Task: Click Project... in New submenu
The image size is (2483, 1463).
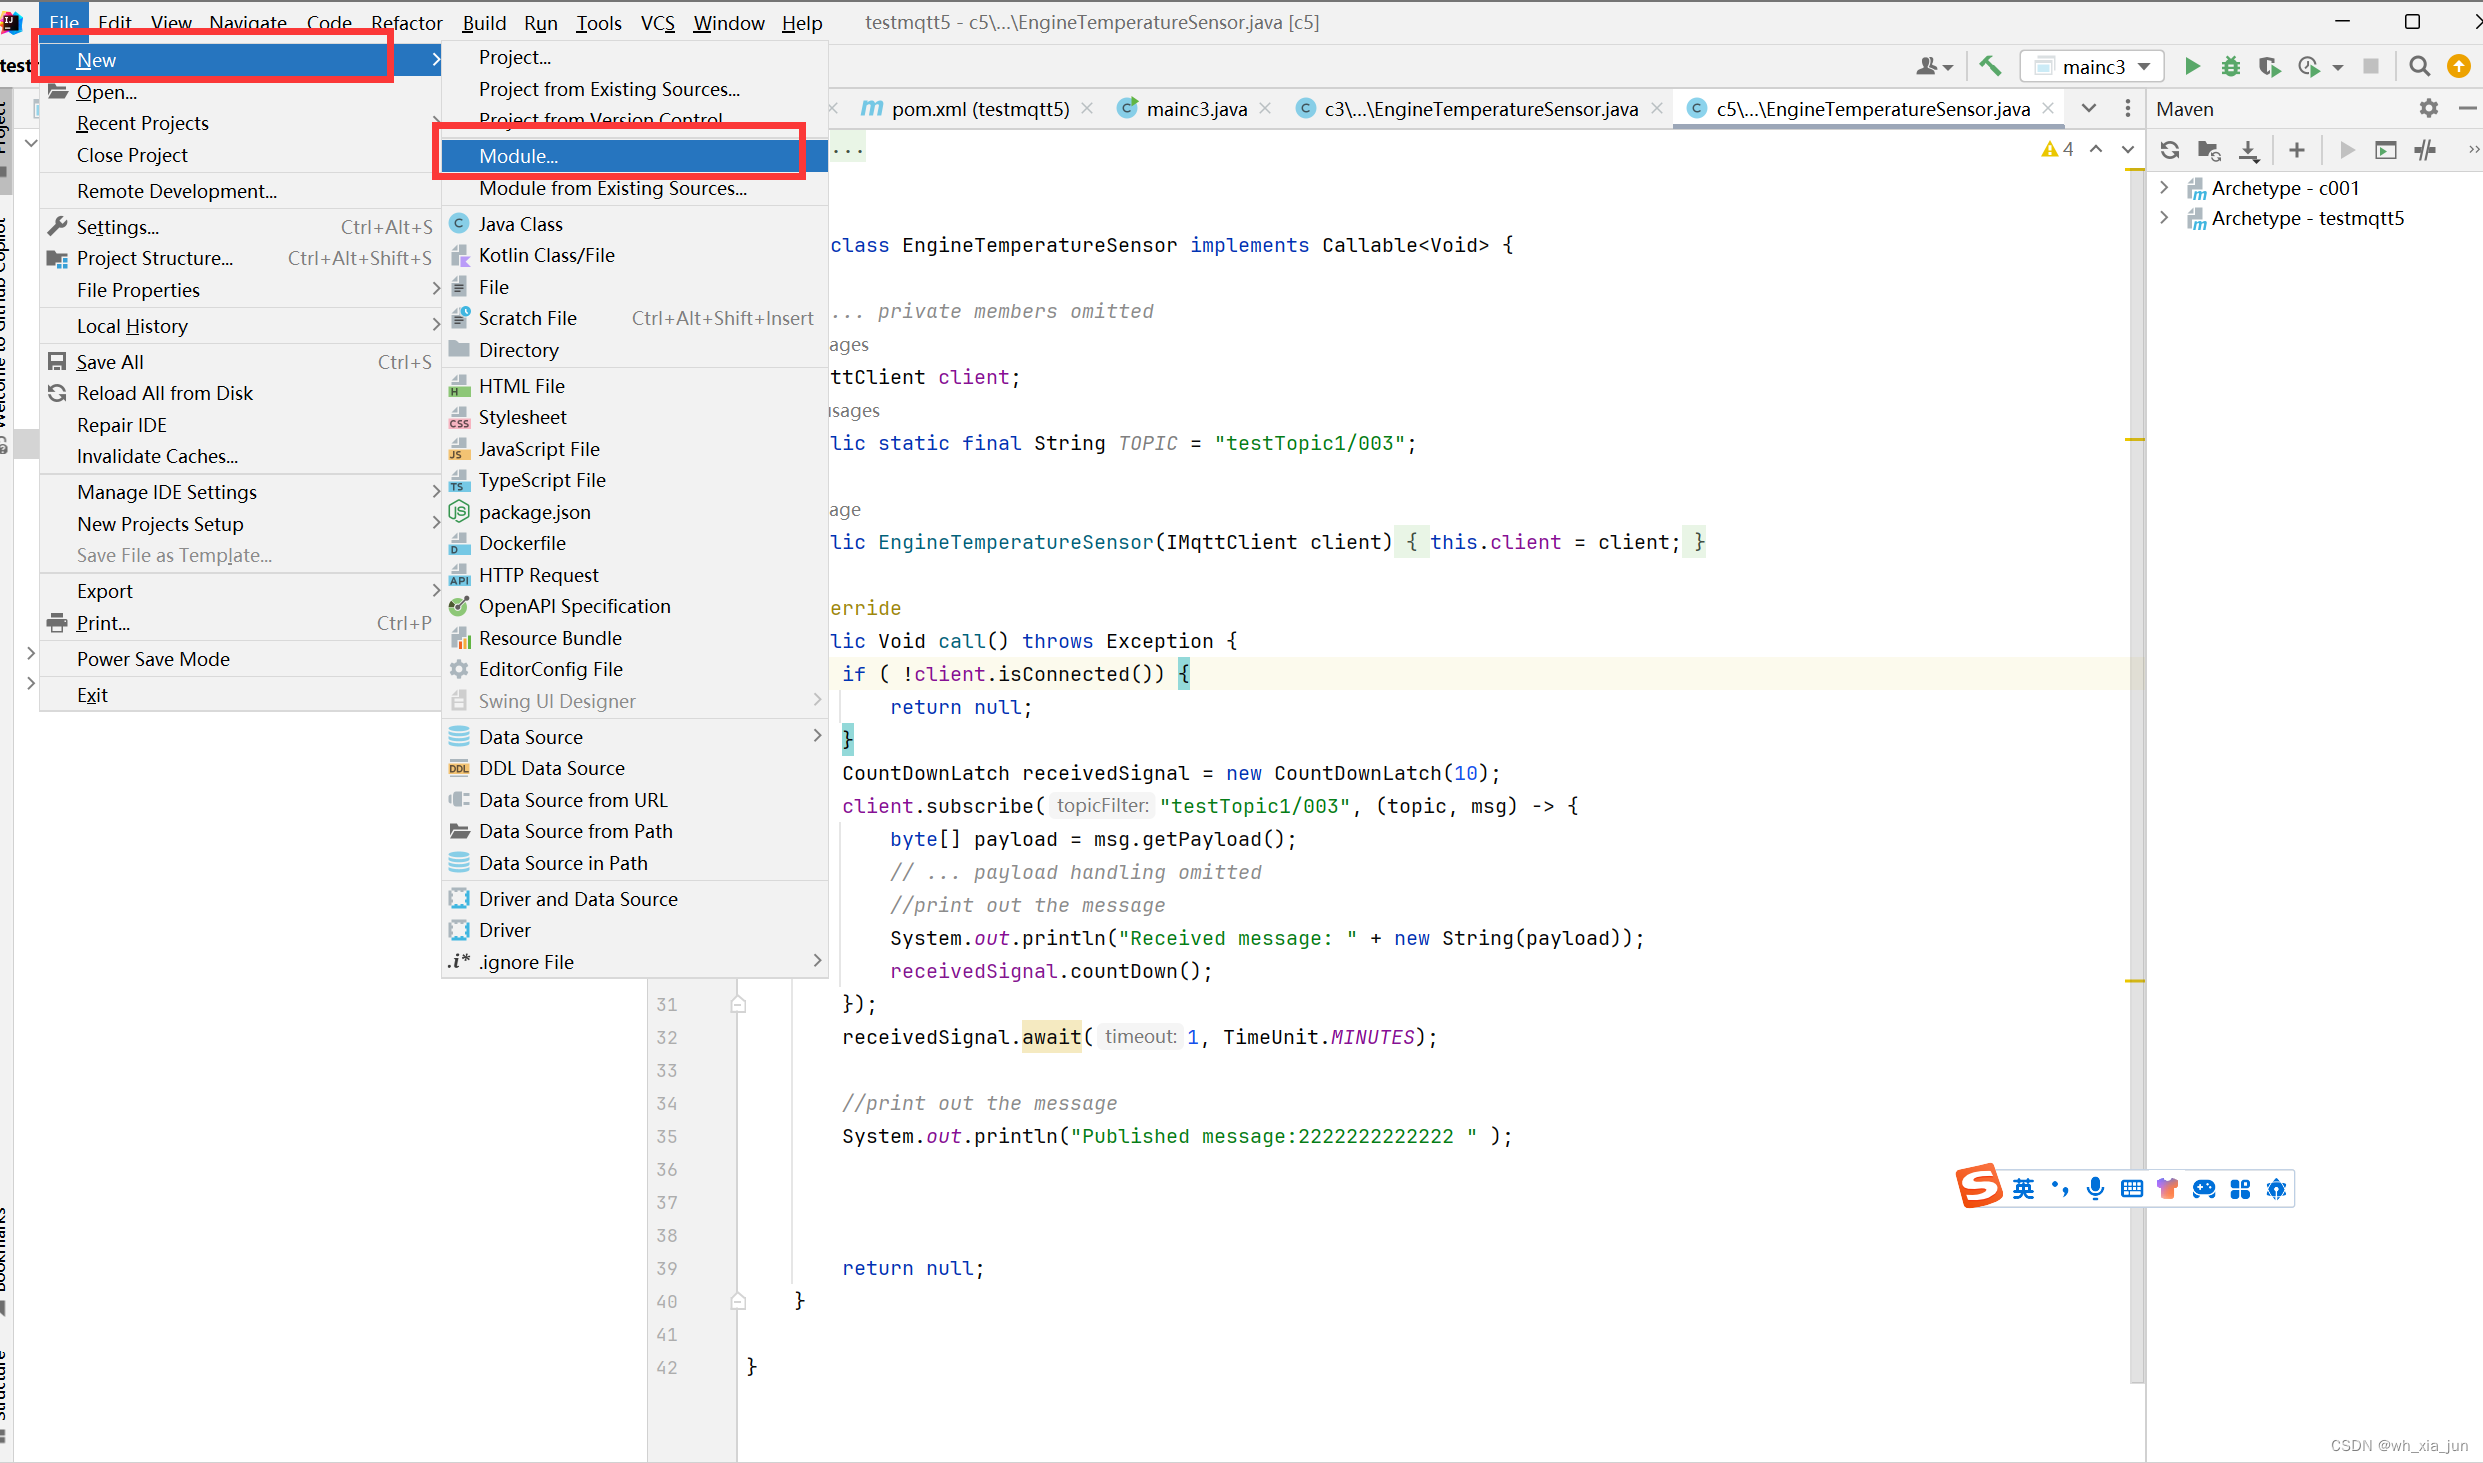Action: click(x=635, y=57)
